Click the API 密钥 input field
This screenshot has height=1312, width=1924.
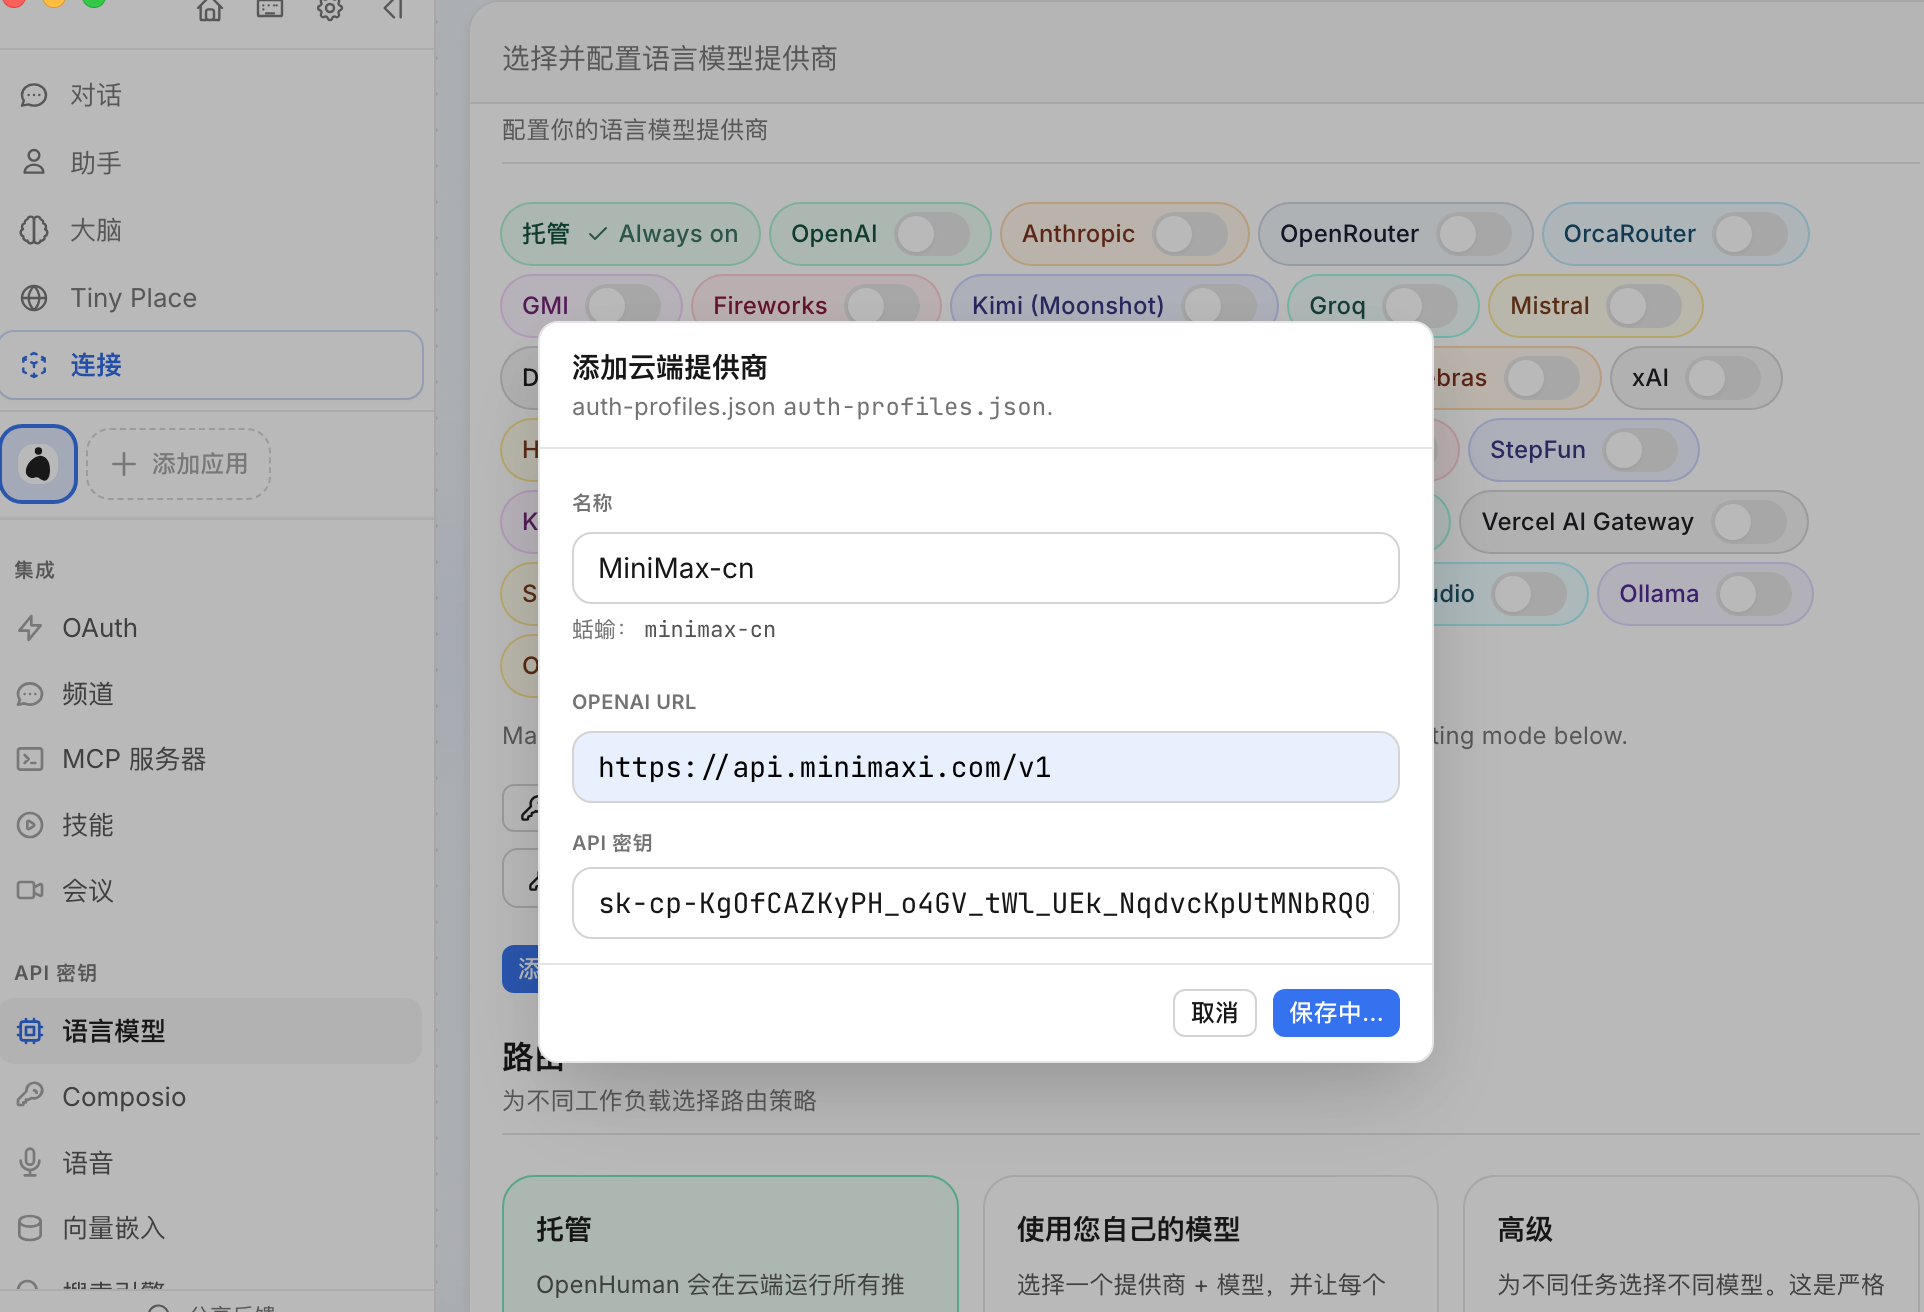pos(985,903)
